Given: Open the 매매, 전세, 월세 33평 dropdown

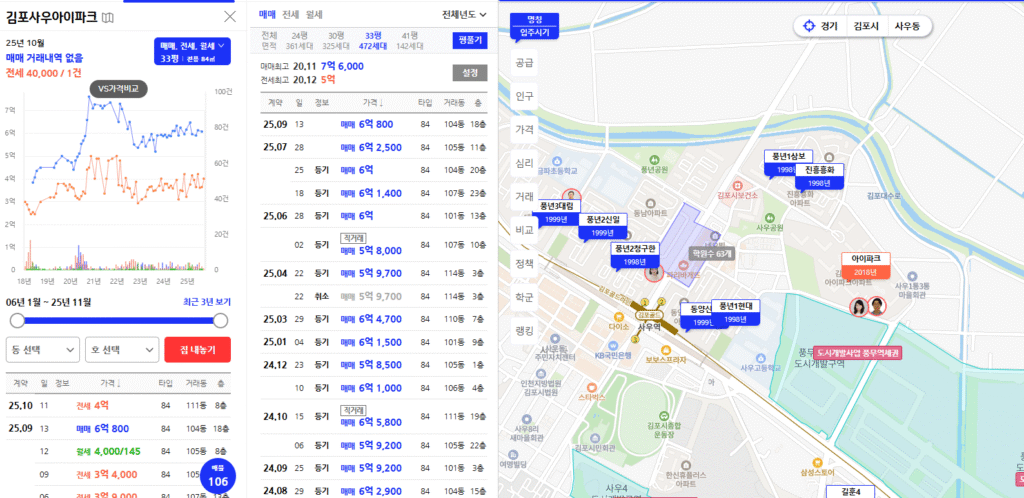Looking at the screenshot, I should pos(191,52).
